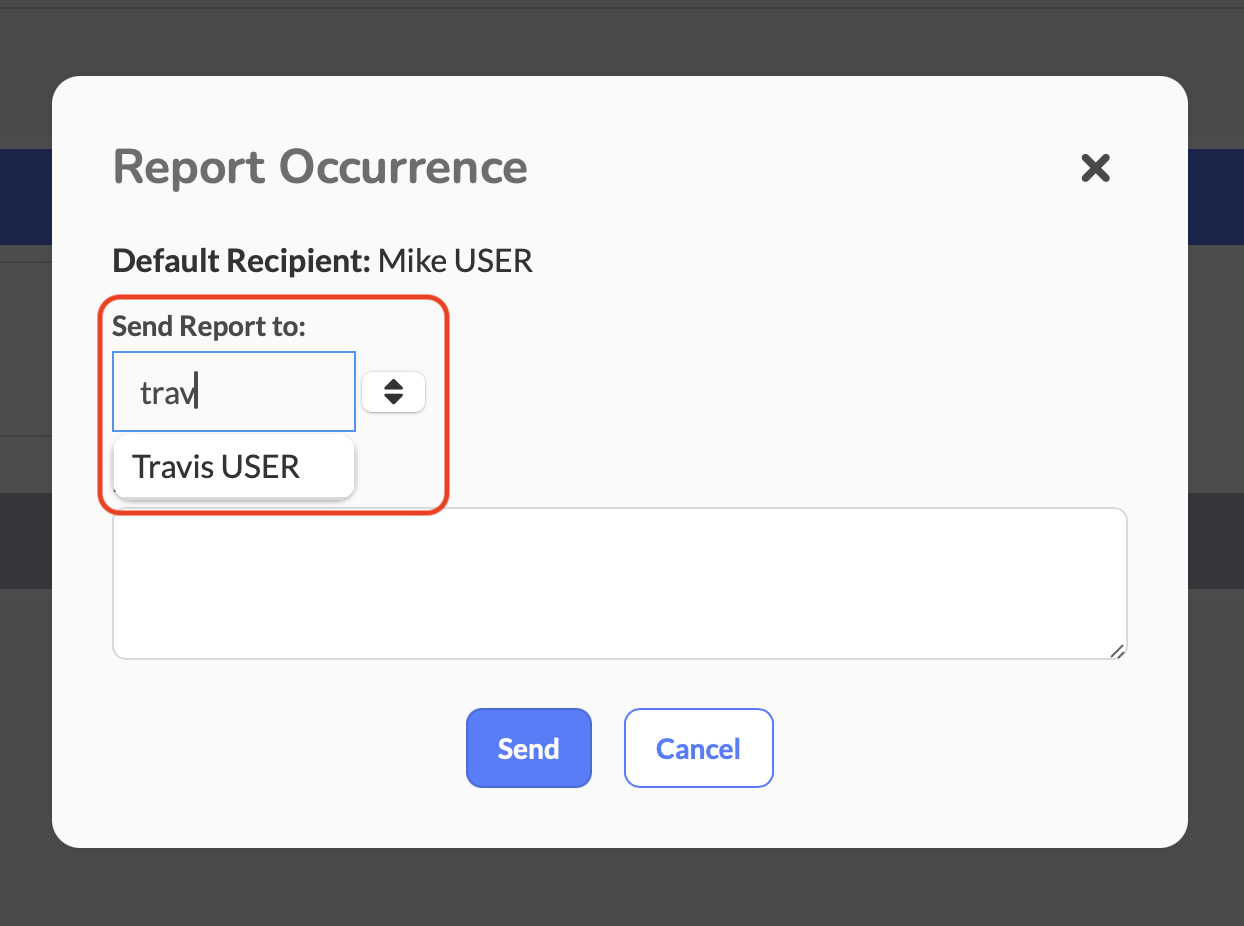
Task: Open the recipient list with the up-down arrow button
Action: click(x=393, y=392)
